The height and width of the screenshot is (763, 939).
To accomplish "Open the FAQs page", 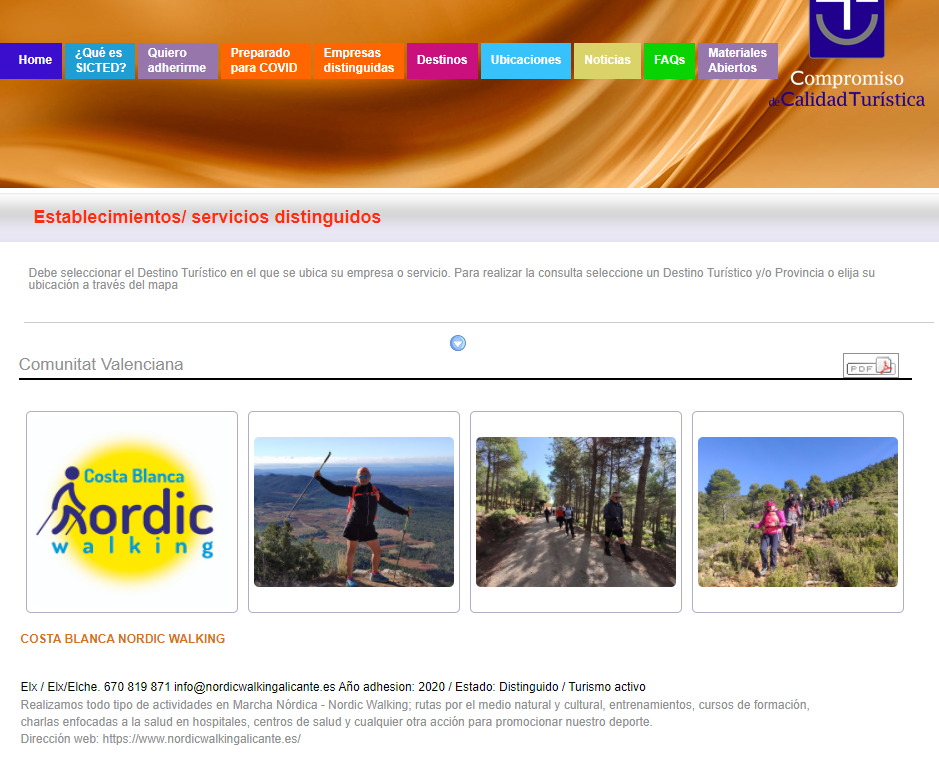I will 670,60.
